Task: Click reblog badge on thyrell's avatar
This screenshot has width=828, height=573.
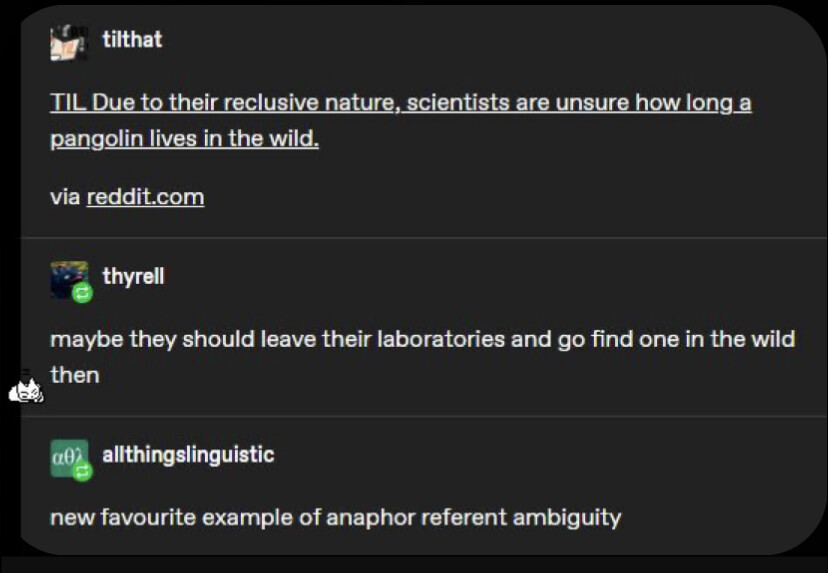Action: tap(82, 293)
